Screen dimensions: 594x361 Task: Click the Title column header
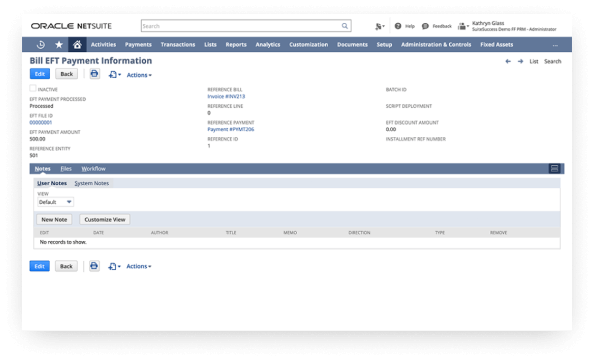pyautogui.click(x=231, y=233)
